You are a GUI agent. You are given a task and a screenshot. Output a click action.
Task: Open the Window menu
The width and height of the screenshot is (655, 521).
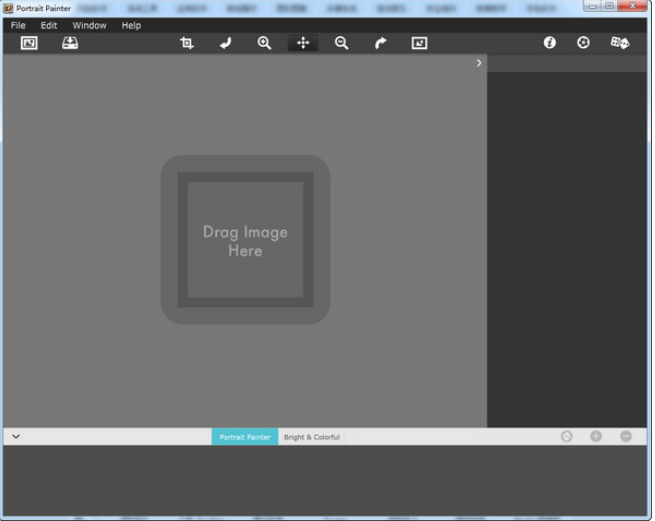point(89,25)
